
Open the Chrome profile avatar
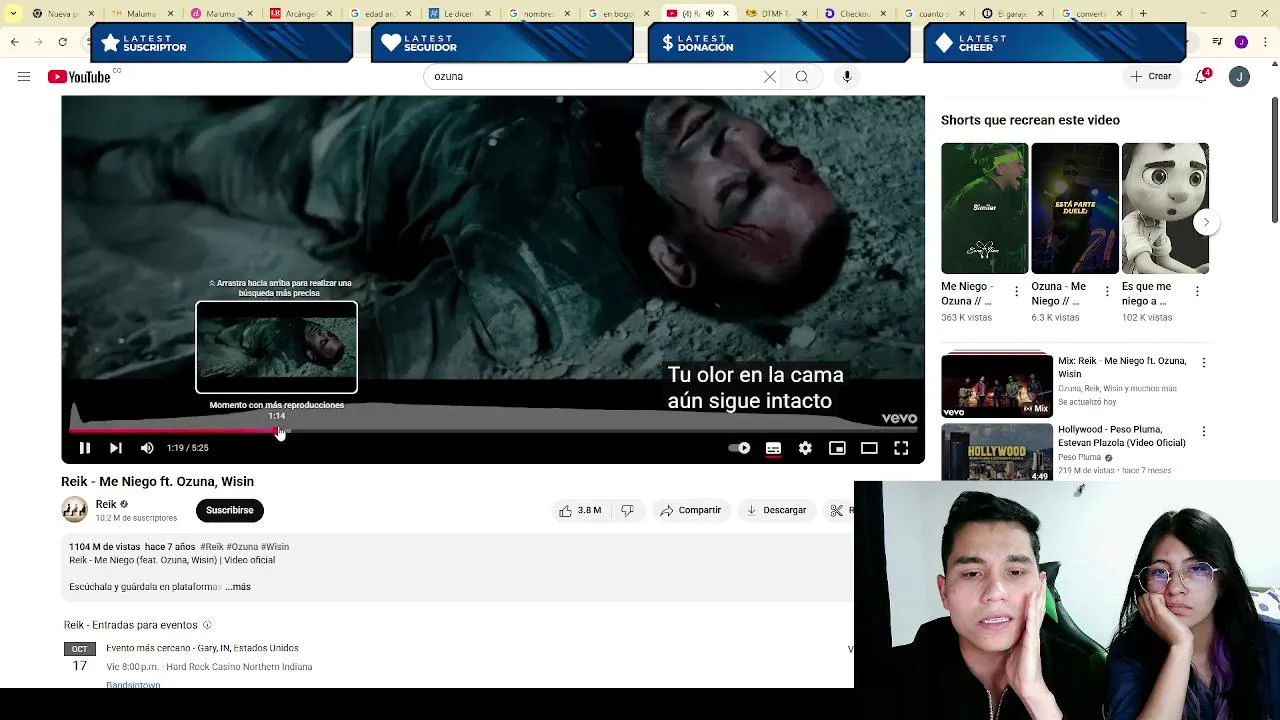1241,42
